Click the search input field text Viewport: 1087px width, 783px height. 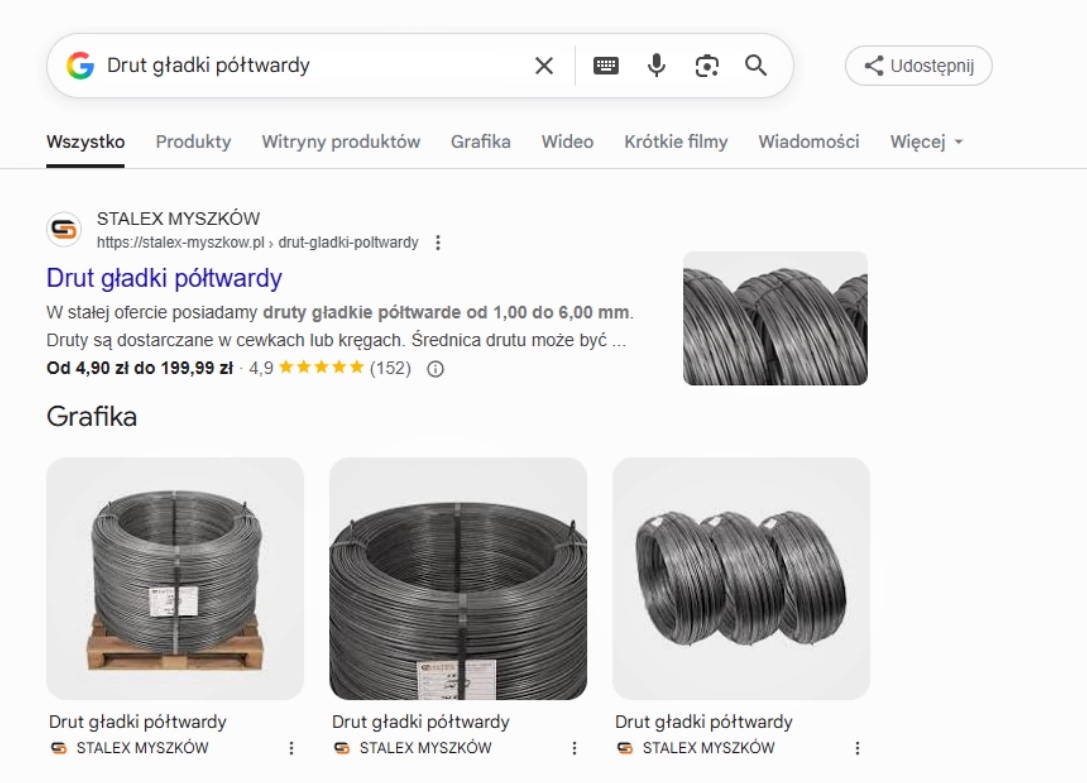click(300, 66)
